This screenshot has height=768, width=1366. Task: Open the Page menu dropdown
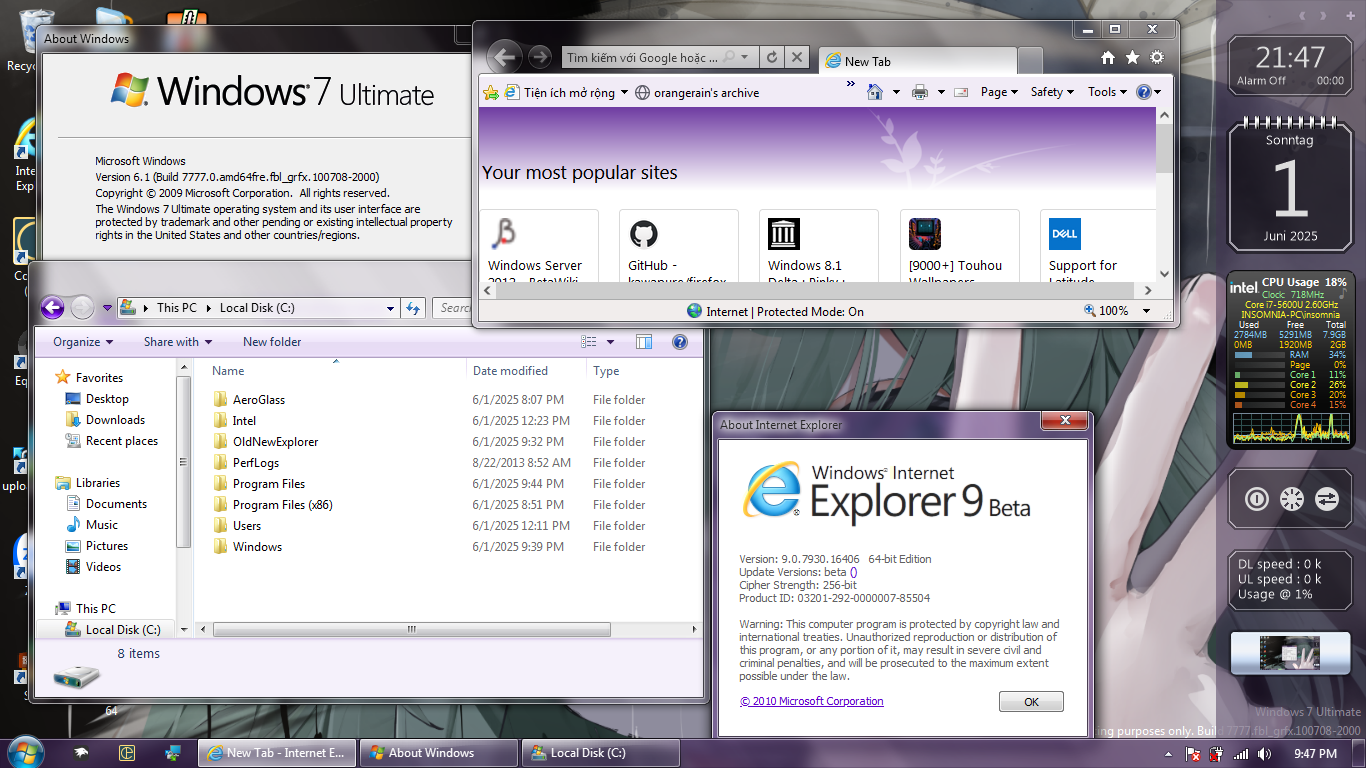(x=999, y=92)
